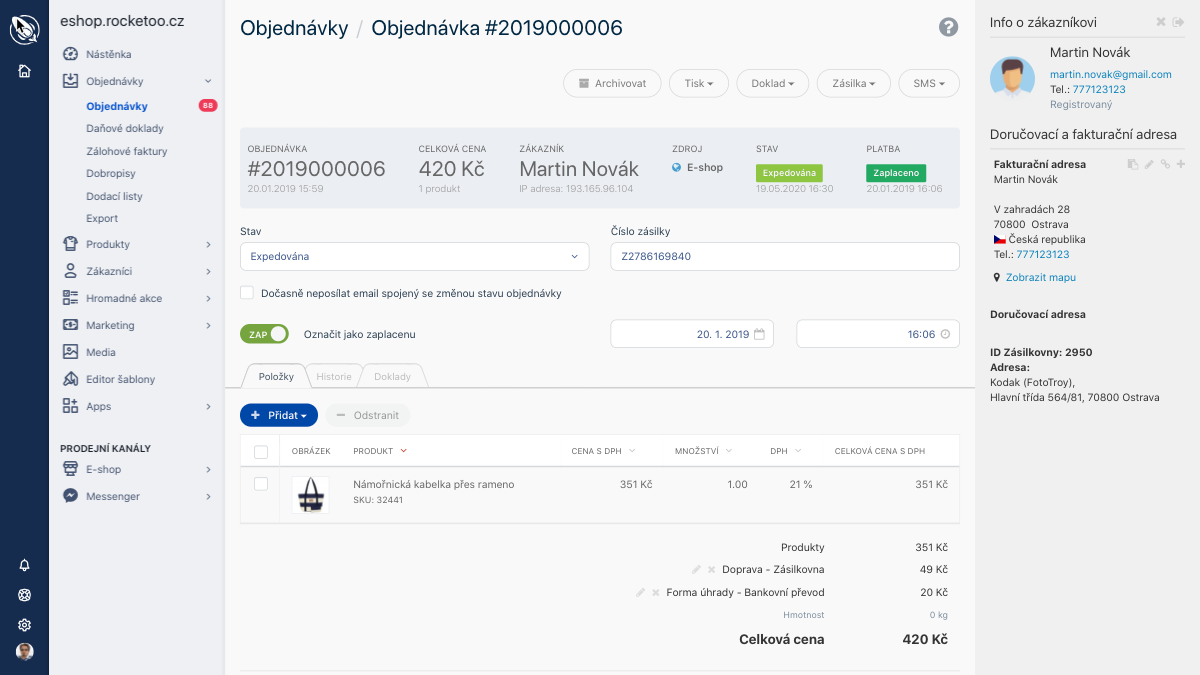Screen dimensions: 1200x675
Task: Open the Stav dropdown showing Expedována
Action: tap(415, 256)
